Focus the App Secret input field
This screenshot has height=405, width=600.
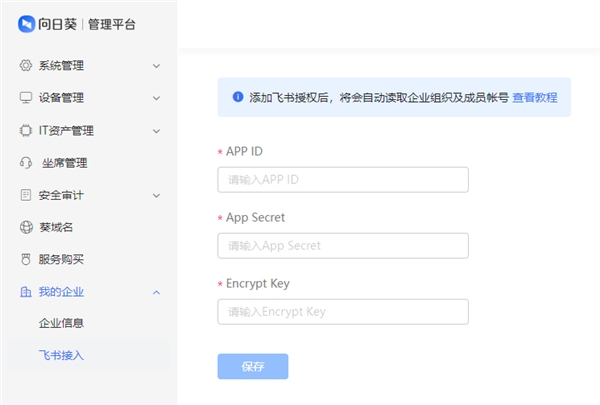[343, 246]
